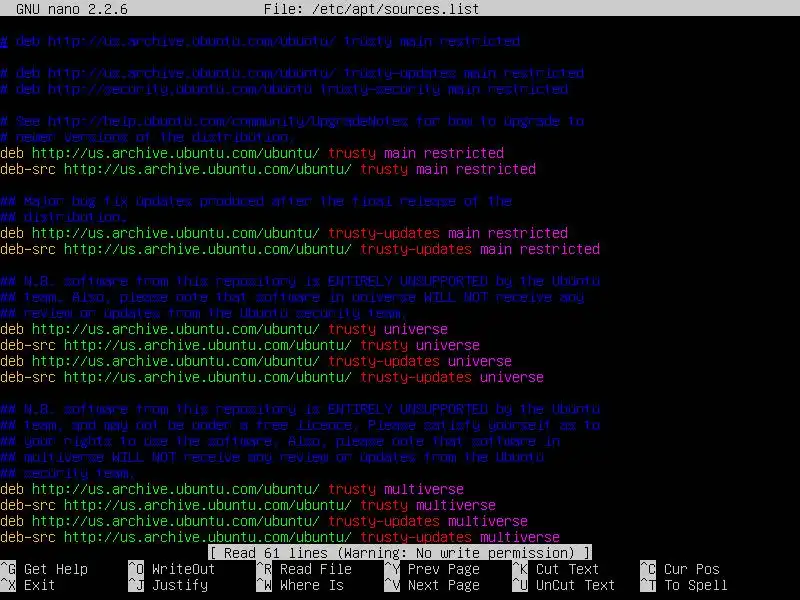The height and width of the screenshot is (600, 800).
Task: Place cursor on the 'deb ... trusty multiverse' line
Action: coord(232,489)
